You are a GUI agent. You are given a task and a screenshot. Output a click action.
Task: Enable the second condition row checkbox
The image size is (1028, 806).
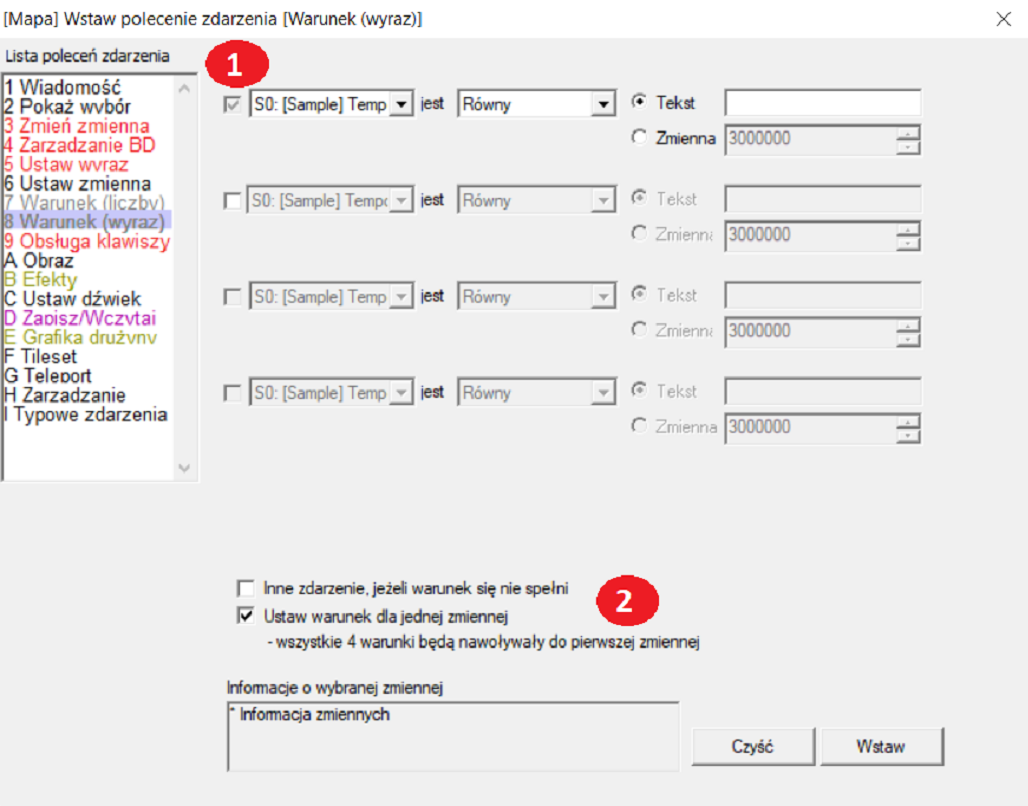coord(232,201)
